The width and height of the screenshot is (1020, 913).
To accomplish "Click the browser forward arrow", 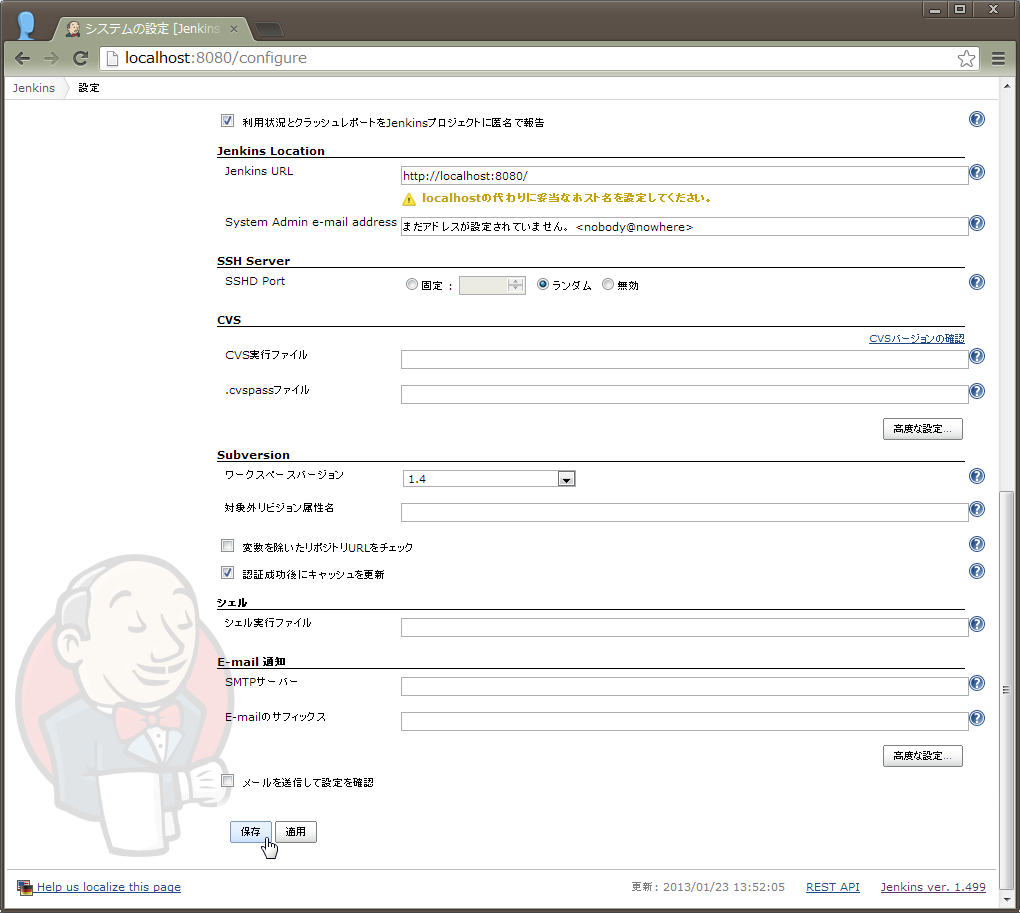I will [x=51, y=59].
